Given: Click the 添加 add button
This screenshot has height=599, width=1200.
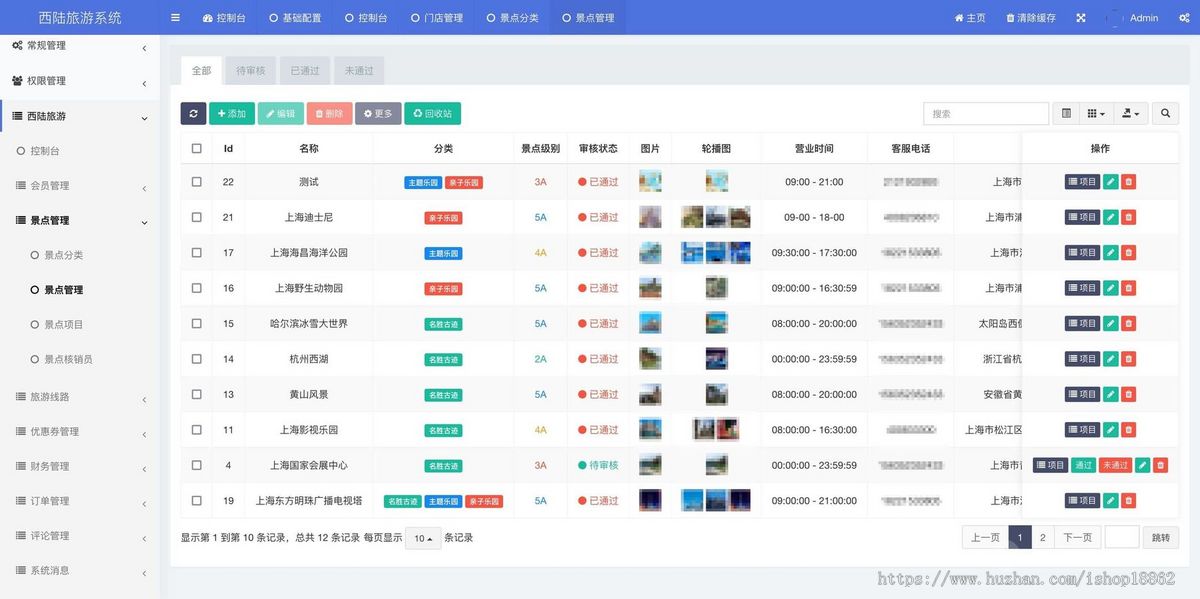Looking at the screenshot, I should (231, 113).
